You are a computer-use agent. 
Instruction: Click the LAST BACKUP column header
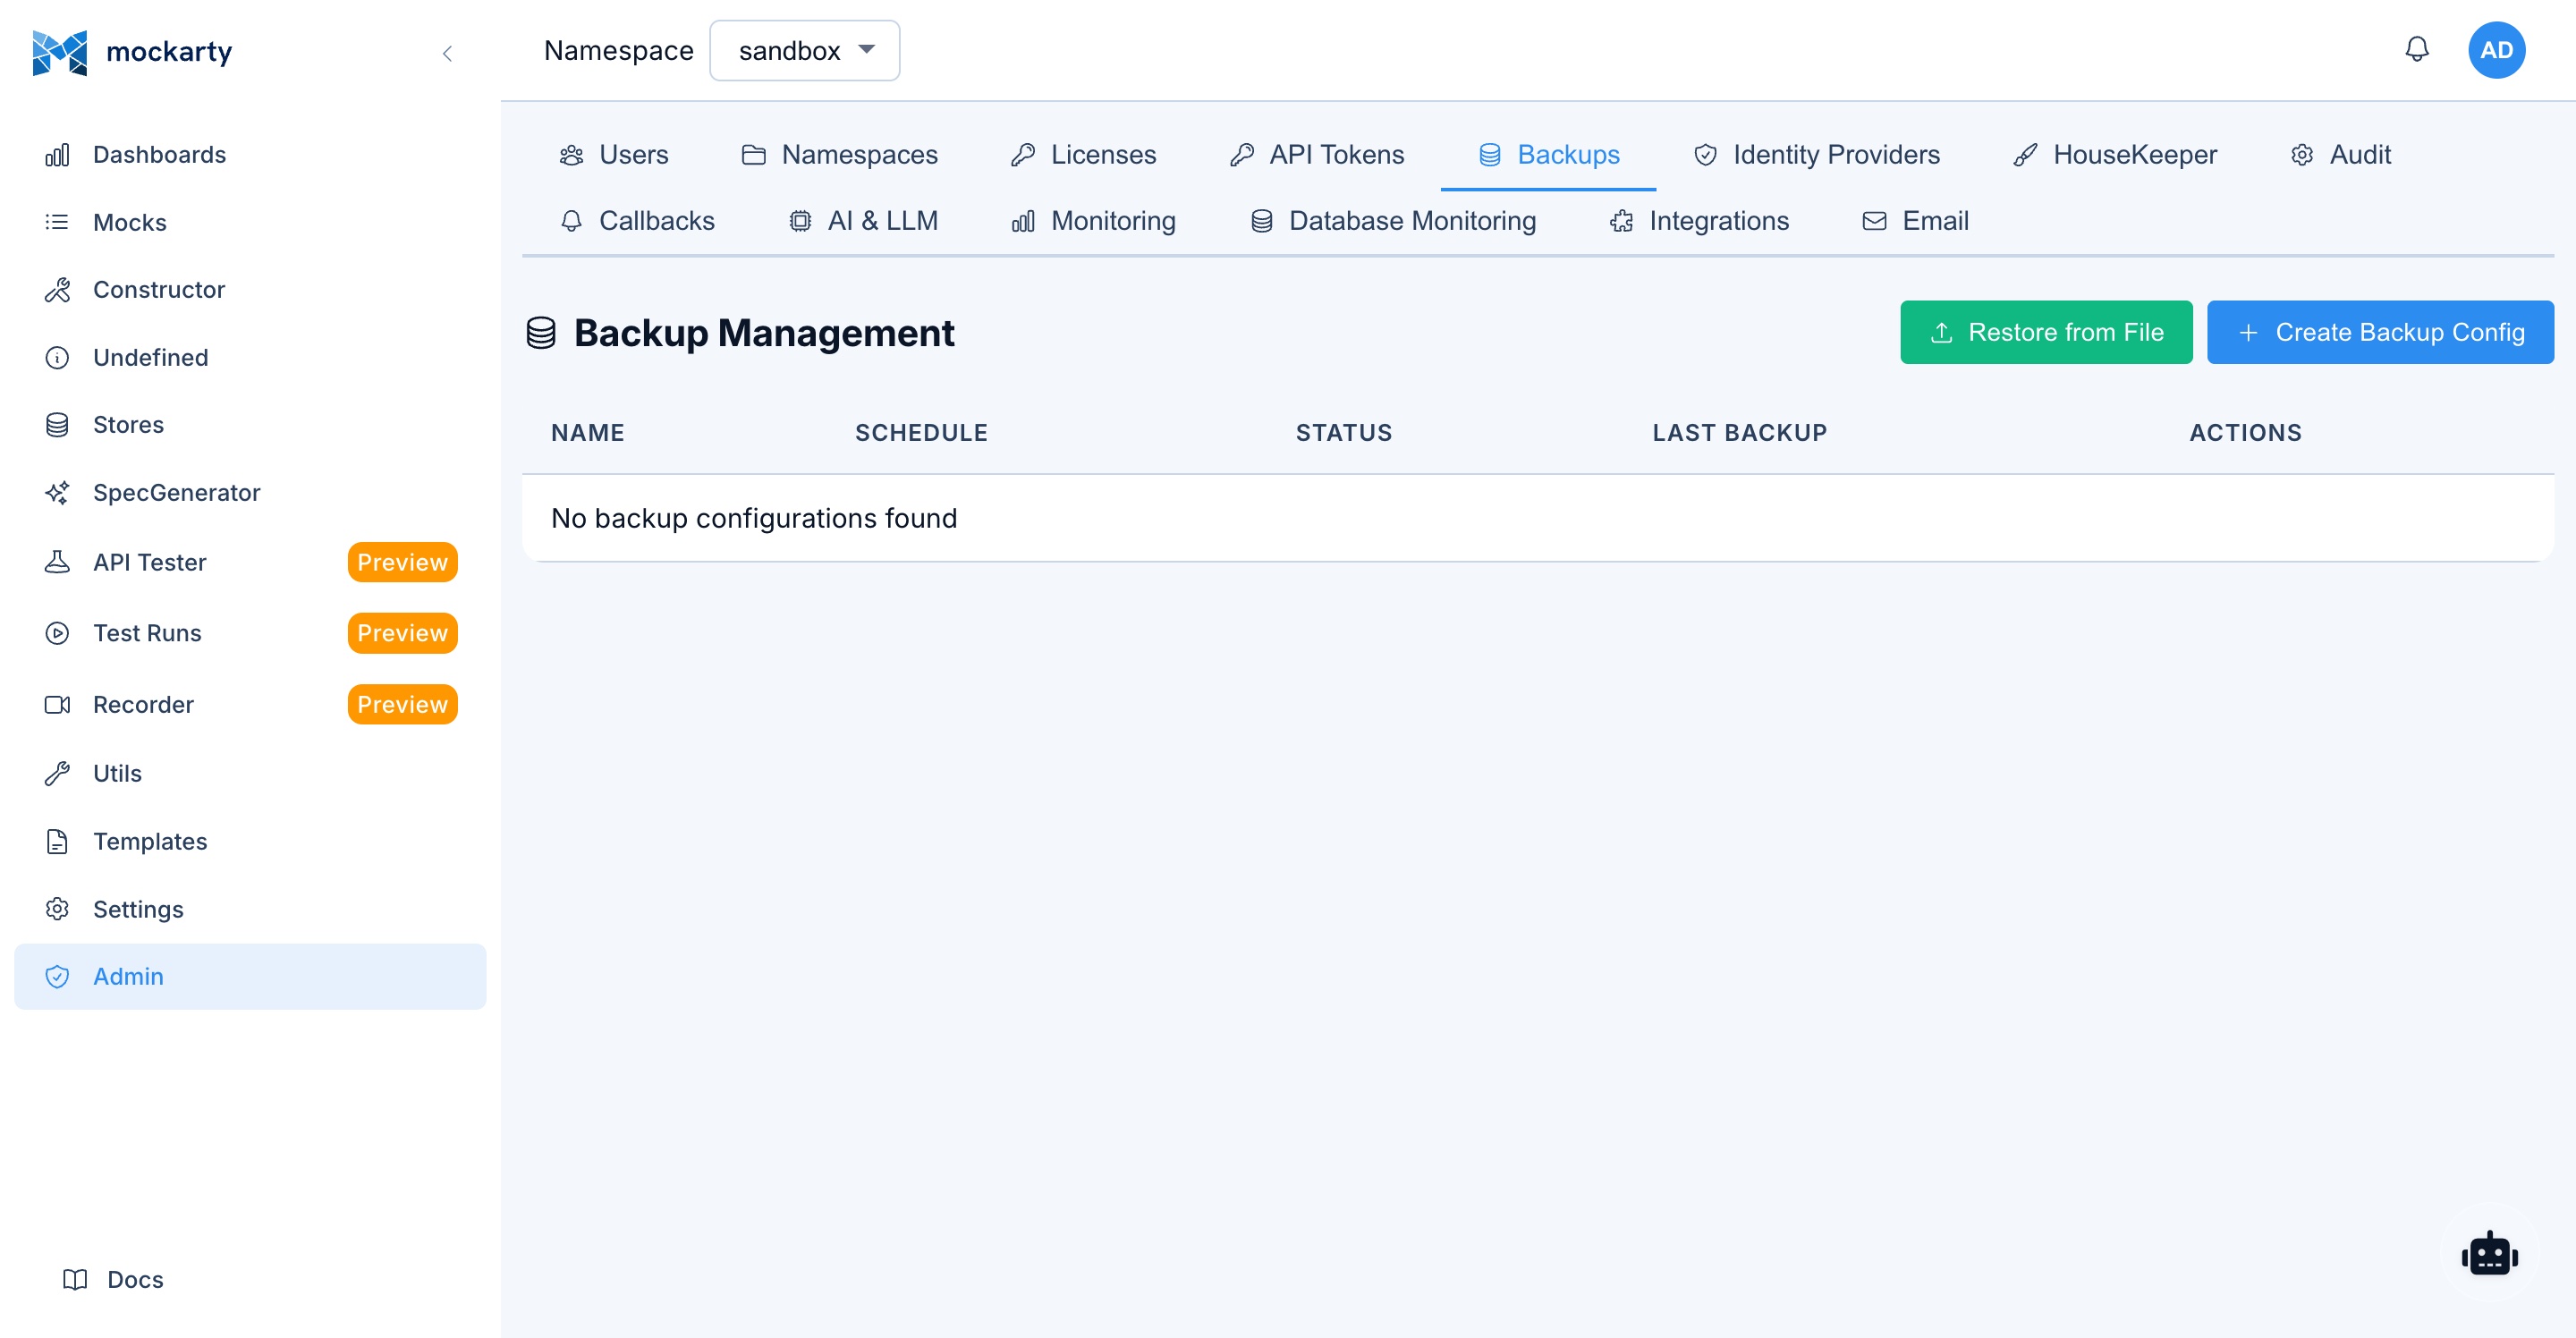point(1739,433)
